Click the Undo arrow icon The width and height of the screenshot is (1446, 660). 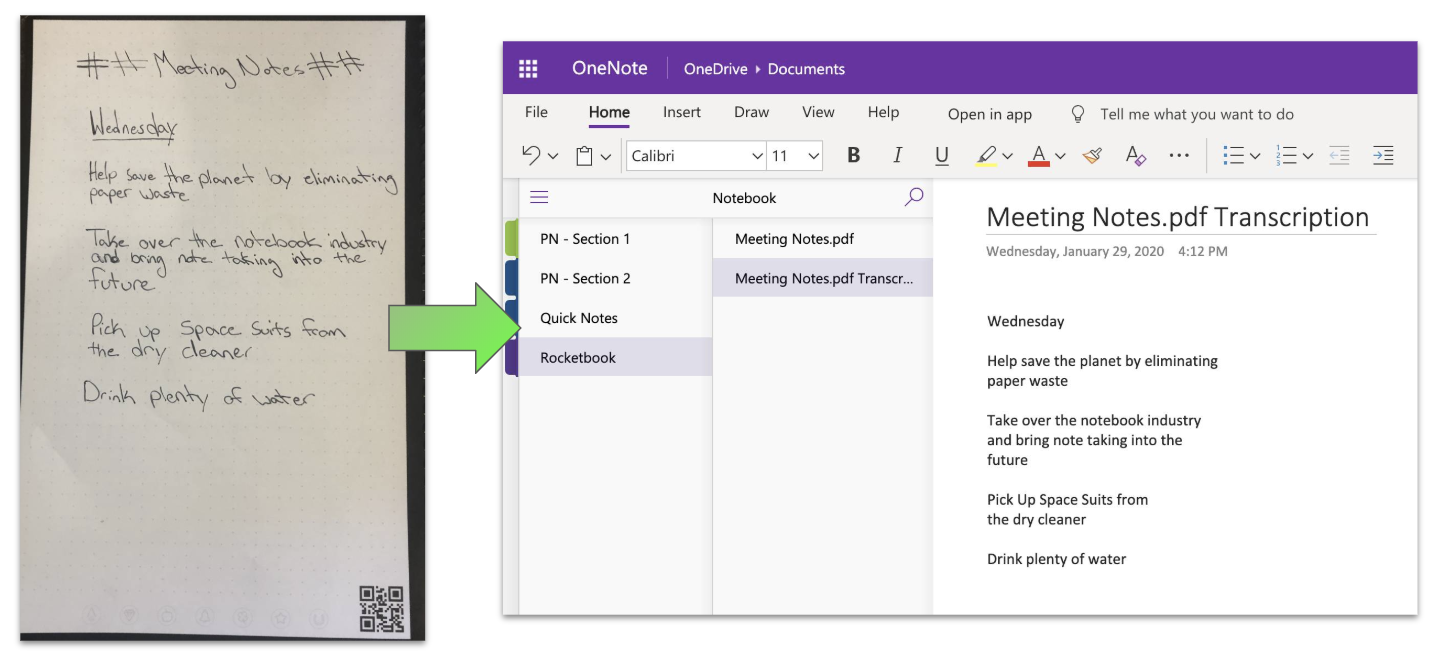[531, 155]
